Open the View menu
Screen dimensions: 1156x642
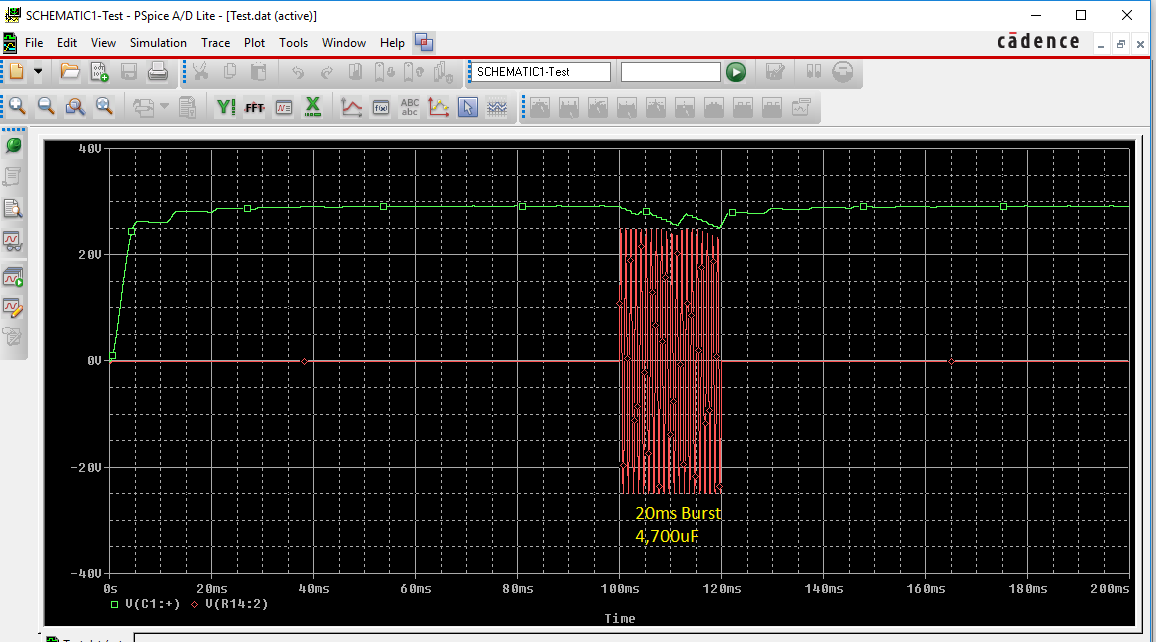[x=103, y=43]
